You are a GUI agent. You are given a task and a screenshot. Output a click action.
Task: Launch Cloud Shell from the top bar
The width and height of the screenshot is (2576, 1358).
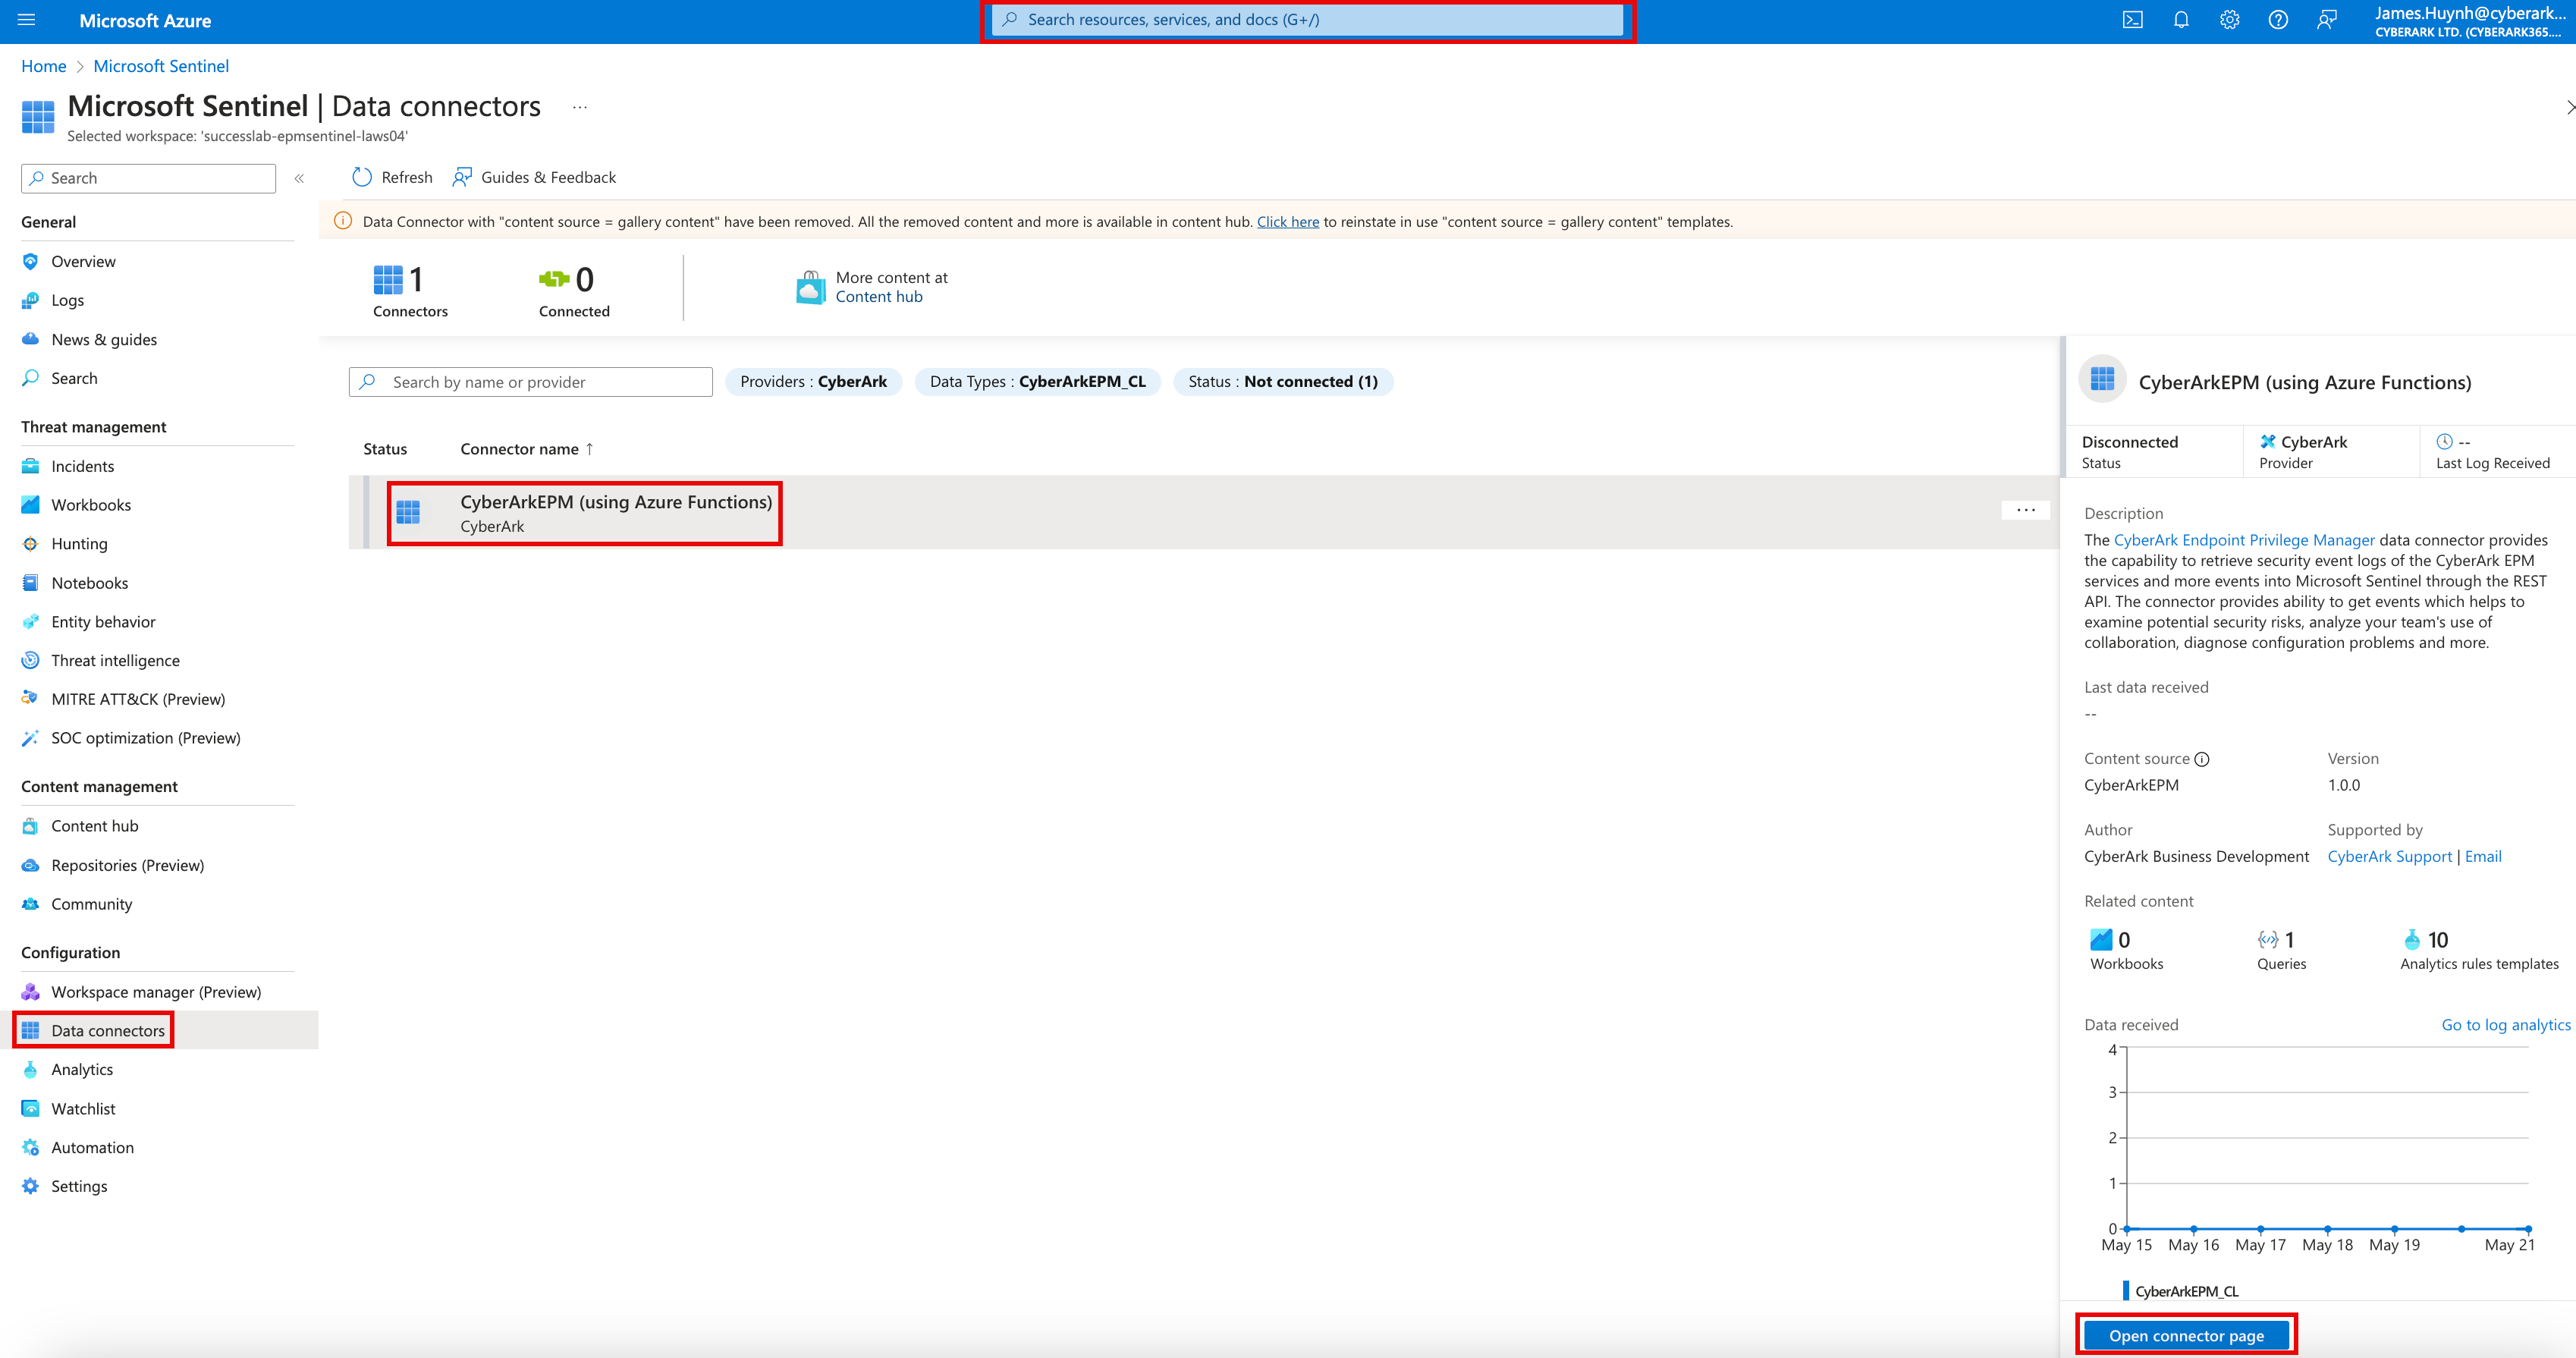tap(2133, 19)
